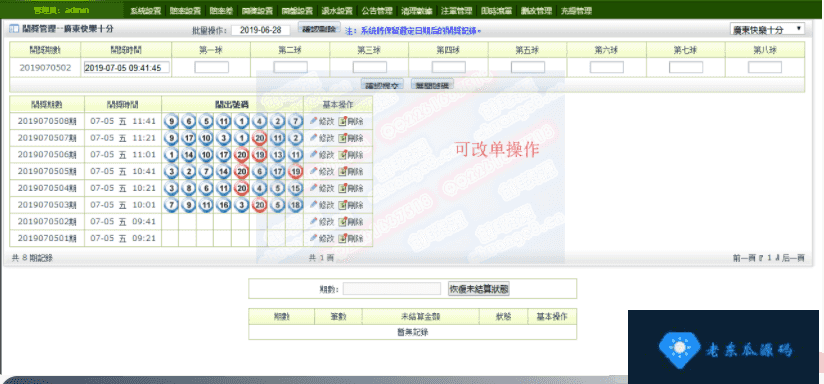Click the delete icon for period 2019070504

click(342, 188)
